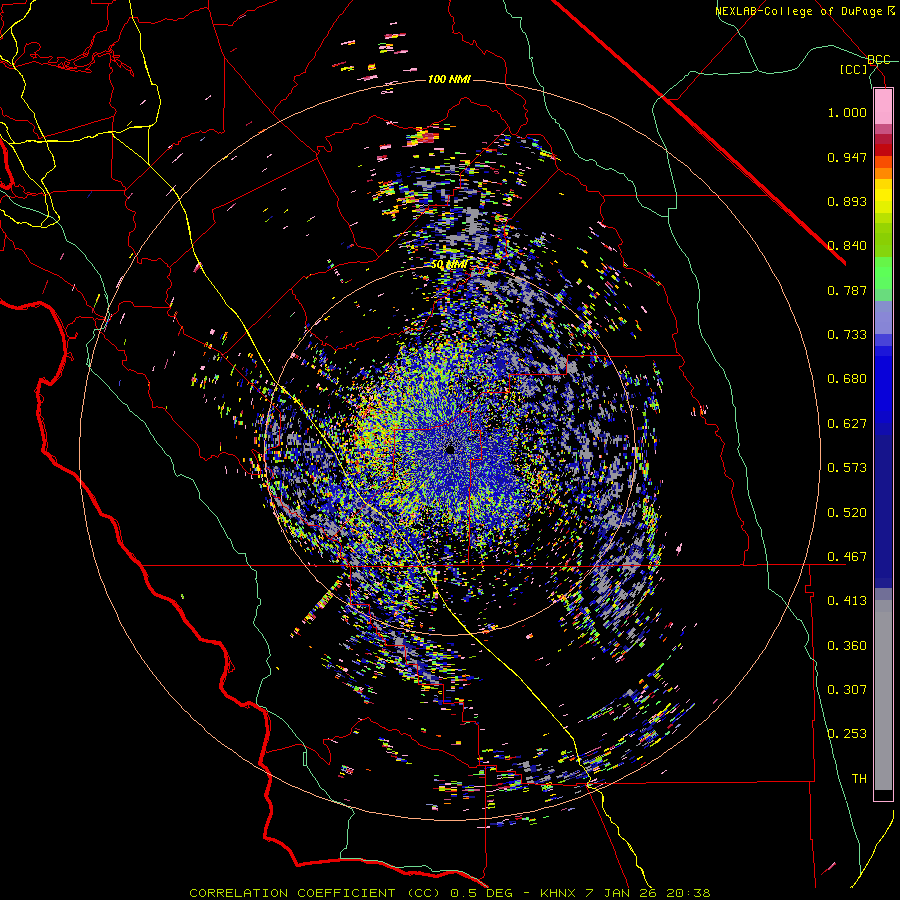Viewport: 900px width, 900px height.
Task: Click the 0.253 scale value
Action: 847,734
